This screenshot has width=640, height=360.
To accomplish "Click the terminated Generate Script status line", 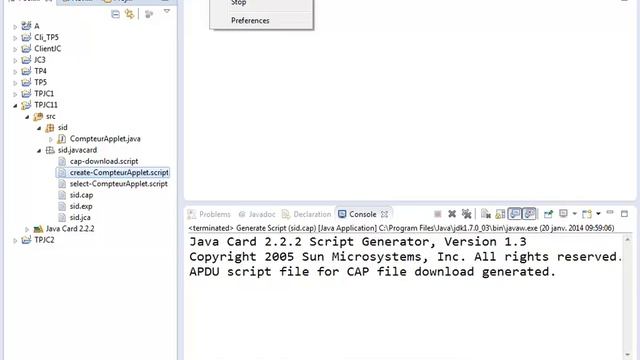I will (x=401, y=228).
